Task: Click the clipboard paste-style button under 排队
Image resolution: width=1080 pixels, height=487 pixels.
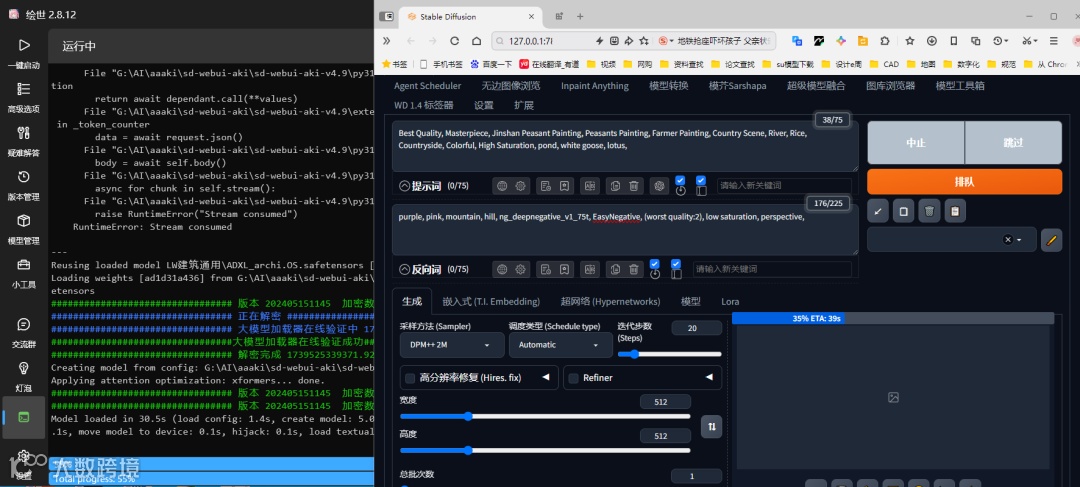Action: pyautogui.click(x=954, y=211)
